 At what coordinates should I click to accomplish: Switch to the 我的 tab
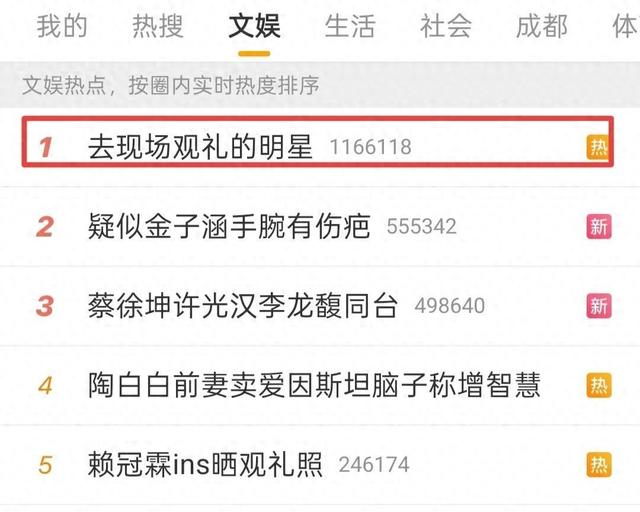(x=62, y=27)
